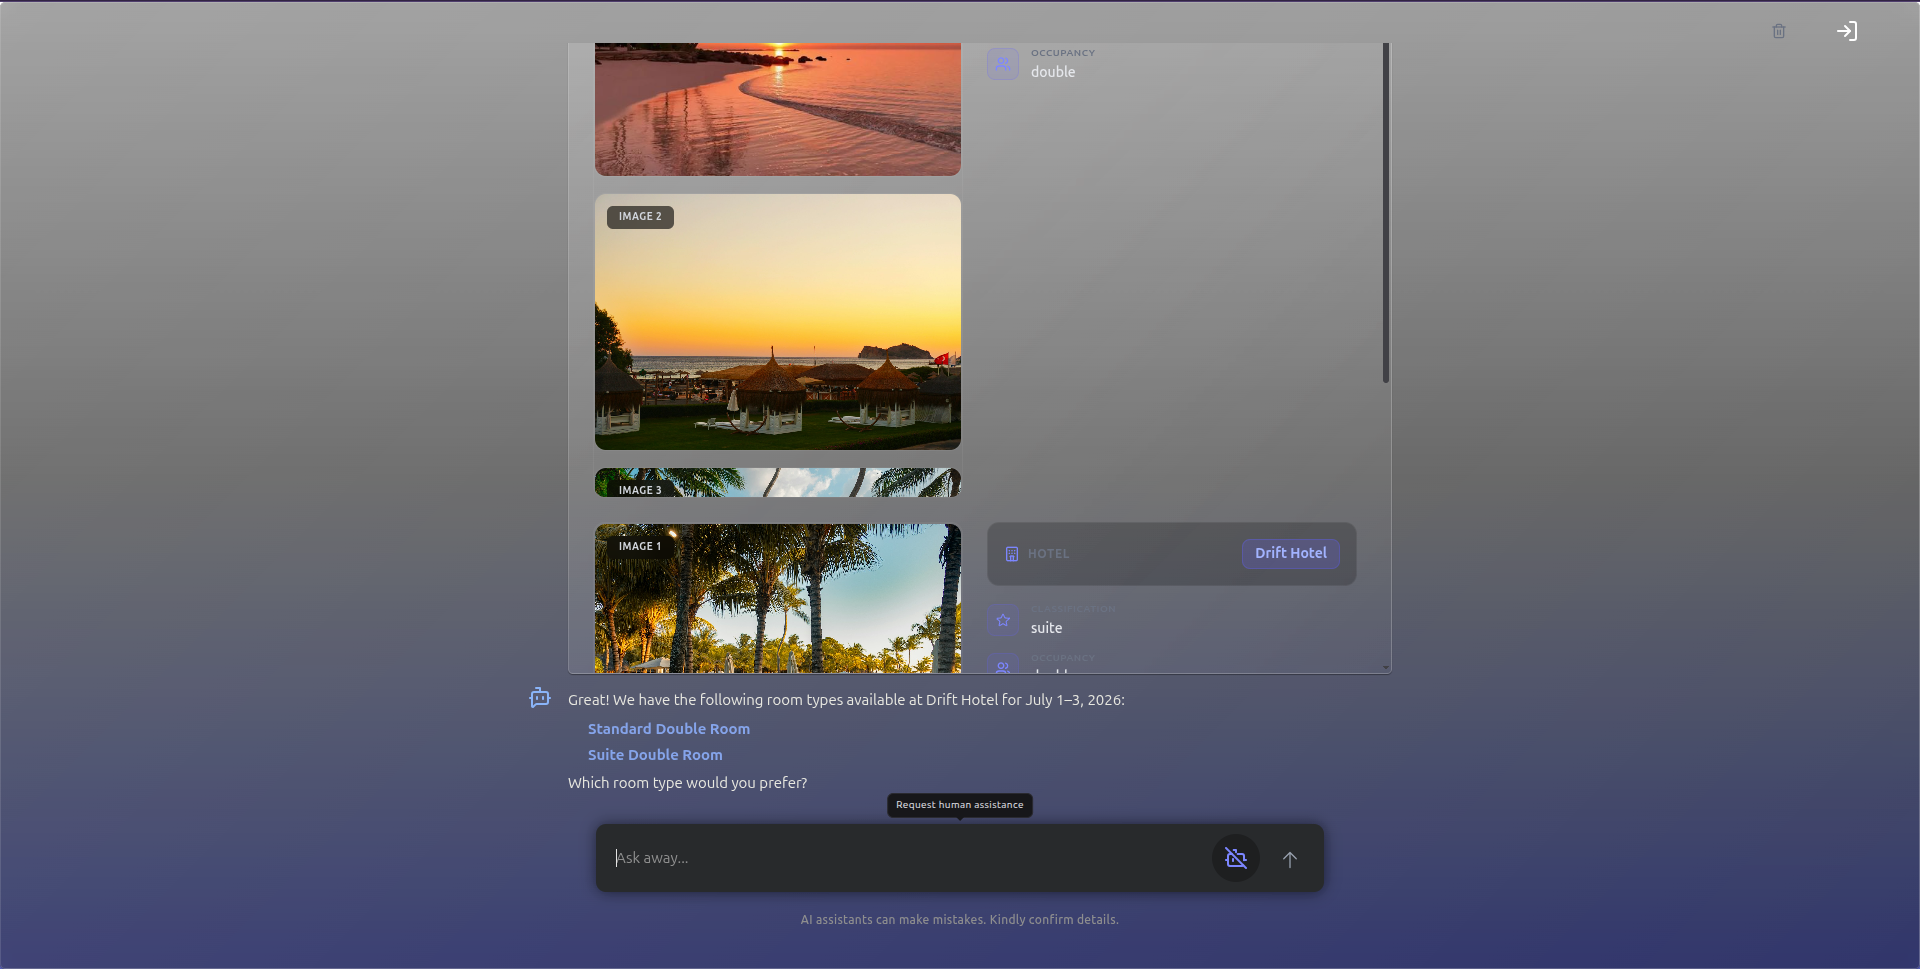Click the 'Which room type would you prefer?' text
Screen dimensions: 1920x969
coord(688,783)
